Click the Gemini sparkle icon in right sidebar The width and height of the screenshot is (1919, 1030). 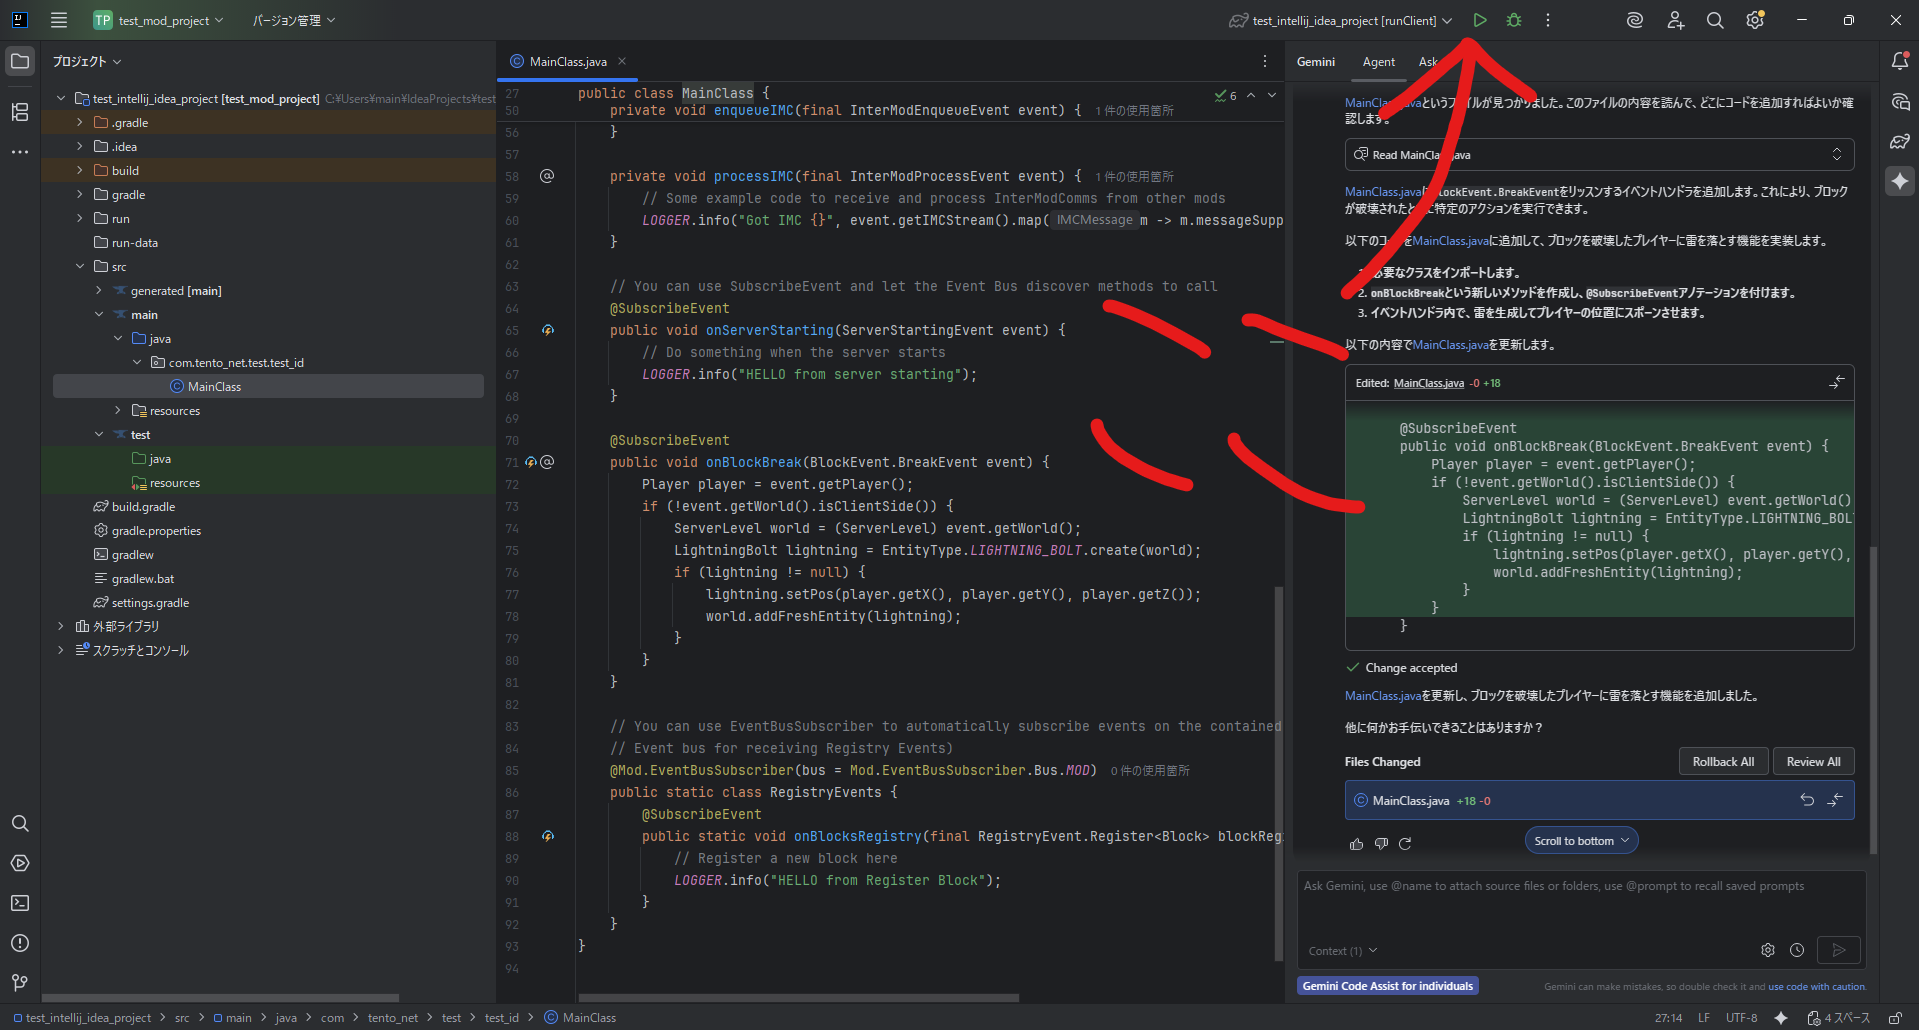tap(1900, 181)
